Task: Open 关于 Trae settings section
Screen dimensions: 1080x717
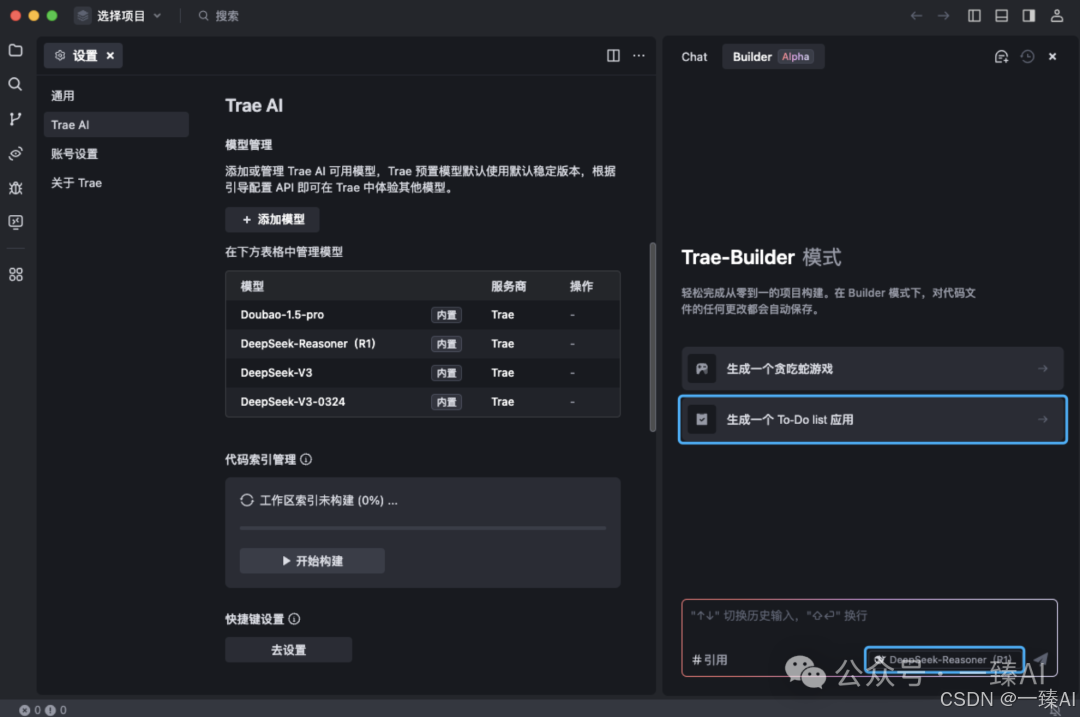Action: [x=116, y=183]
